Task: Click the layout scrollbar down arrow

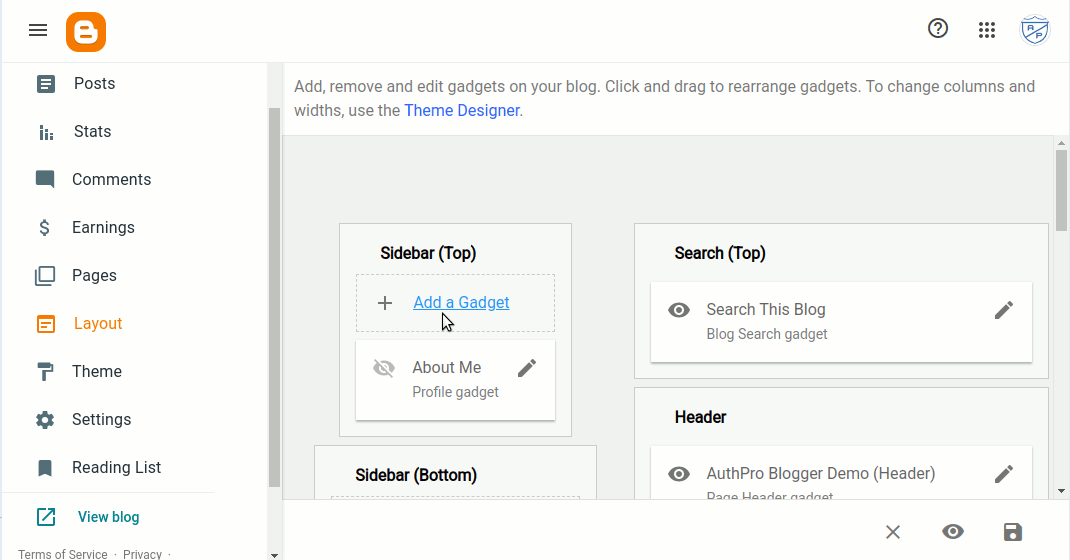Action: click(x=1061, y=491)
